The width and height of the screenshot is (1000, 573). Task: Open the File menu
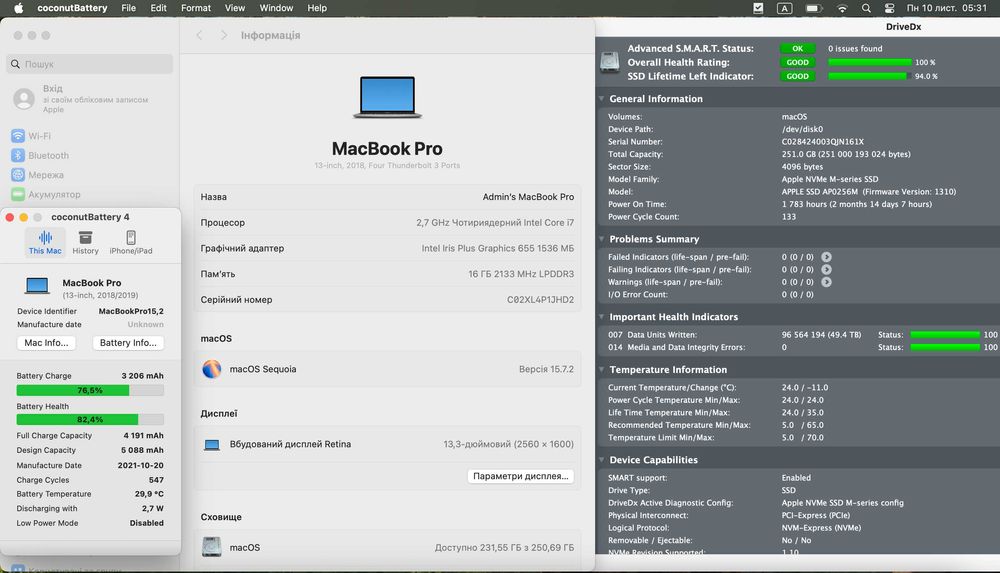coord(128,8)
